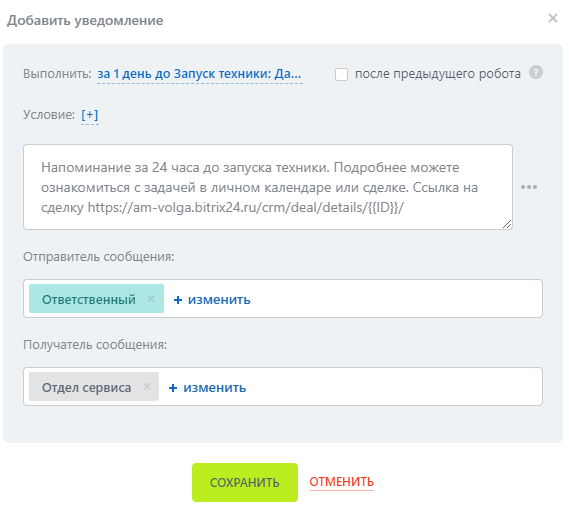
Task: Open the three-dots menu beside message text
Action: pyautogui.click(x=529, y=187)
